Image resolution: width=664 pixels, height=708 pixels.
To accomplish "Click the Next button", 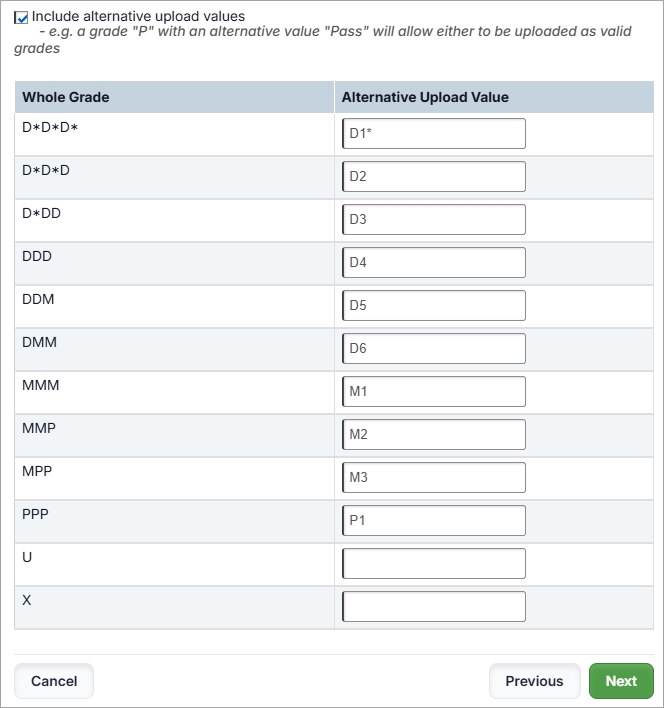I will click(x=620, y=681).
